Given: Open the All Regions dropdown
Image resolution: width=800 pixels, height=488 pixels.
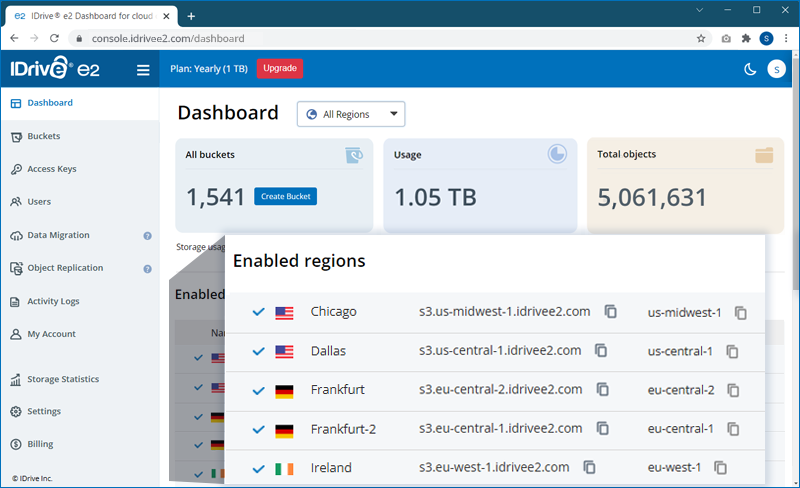Looking at the screenshot, I should [x=350, y=114].
